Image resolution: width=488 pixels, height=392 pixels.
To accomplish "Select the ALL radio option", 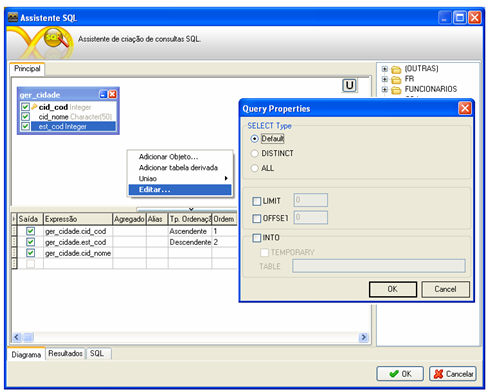I will (254, 168).
